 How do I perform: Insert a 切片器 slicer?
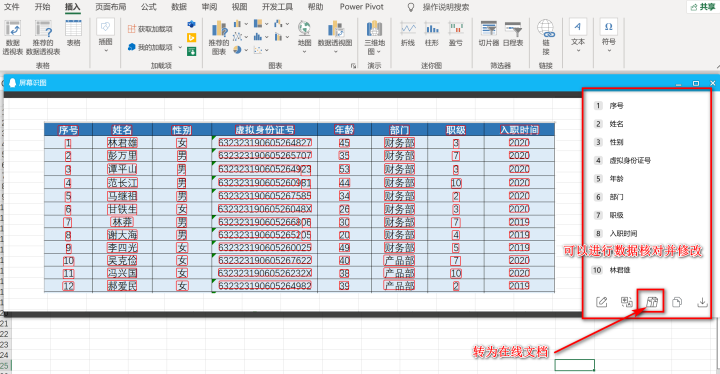[x=489, y=34]
